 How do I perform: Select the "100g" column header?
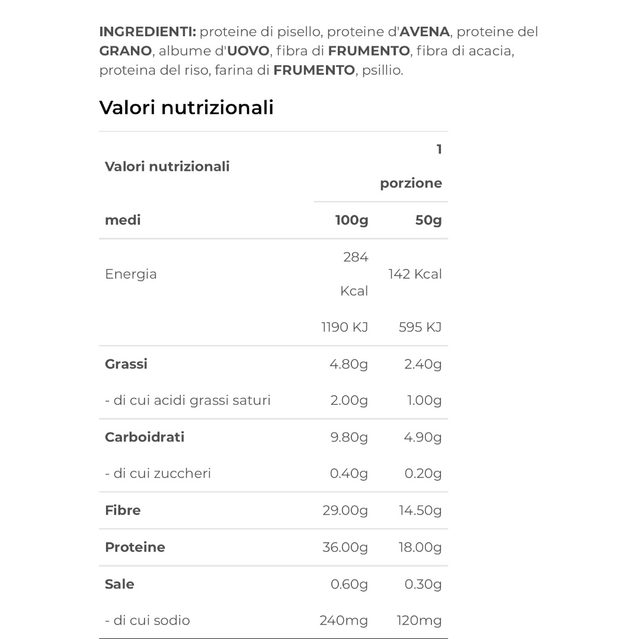[351, 220]
